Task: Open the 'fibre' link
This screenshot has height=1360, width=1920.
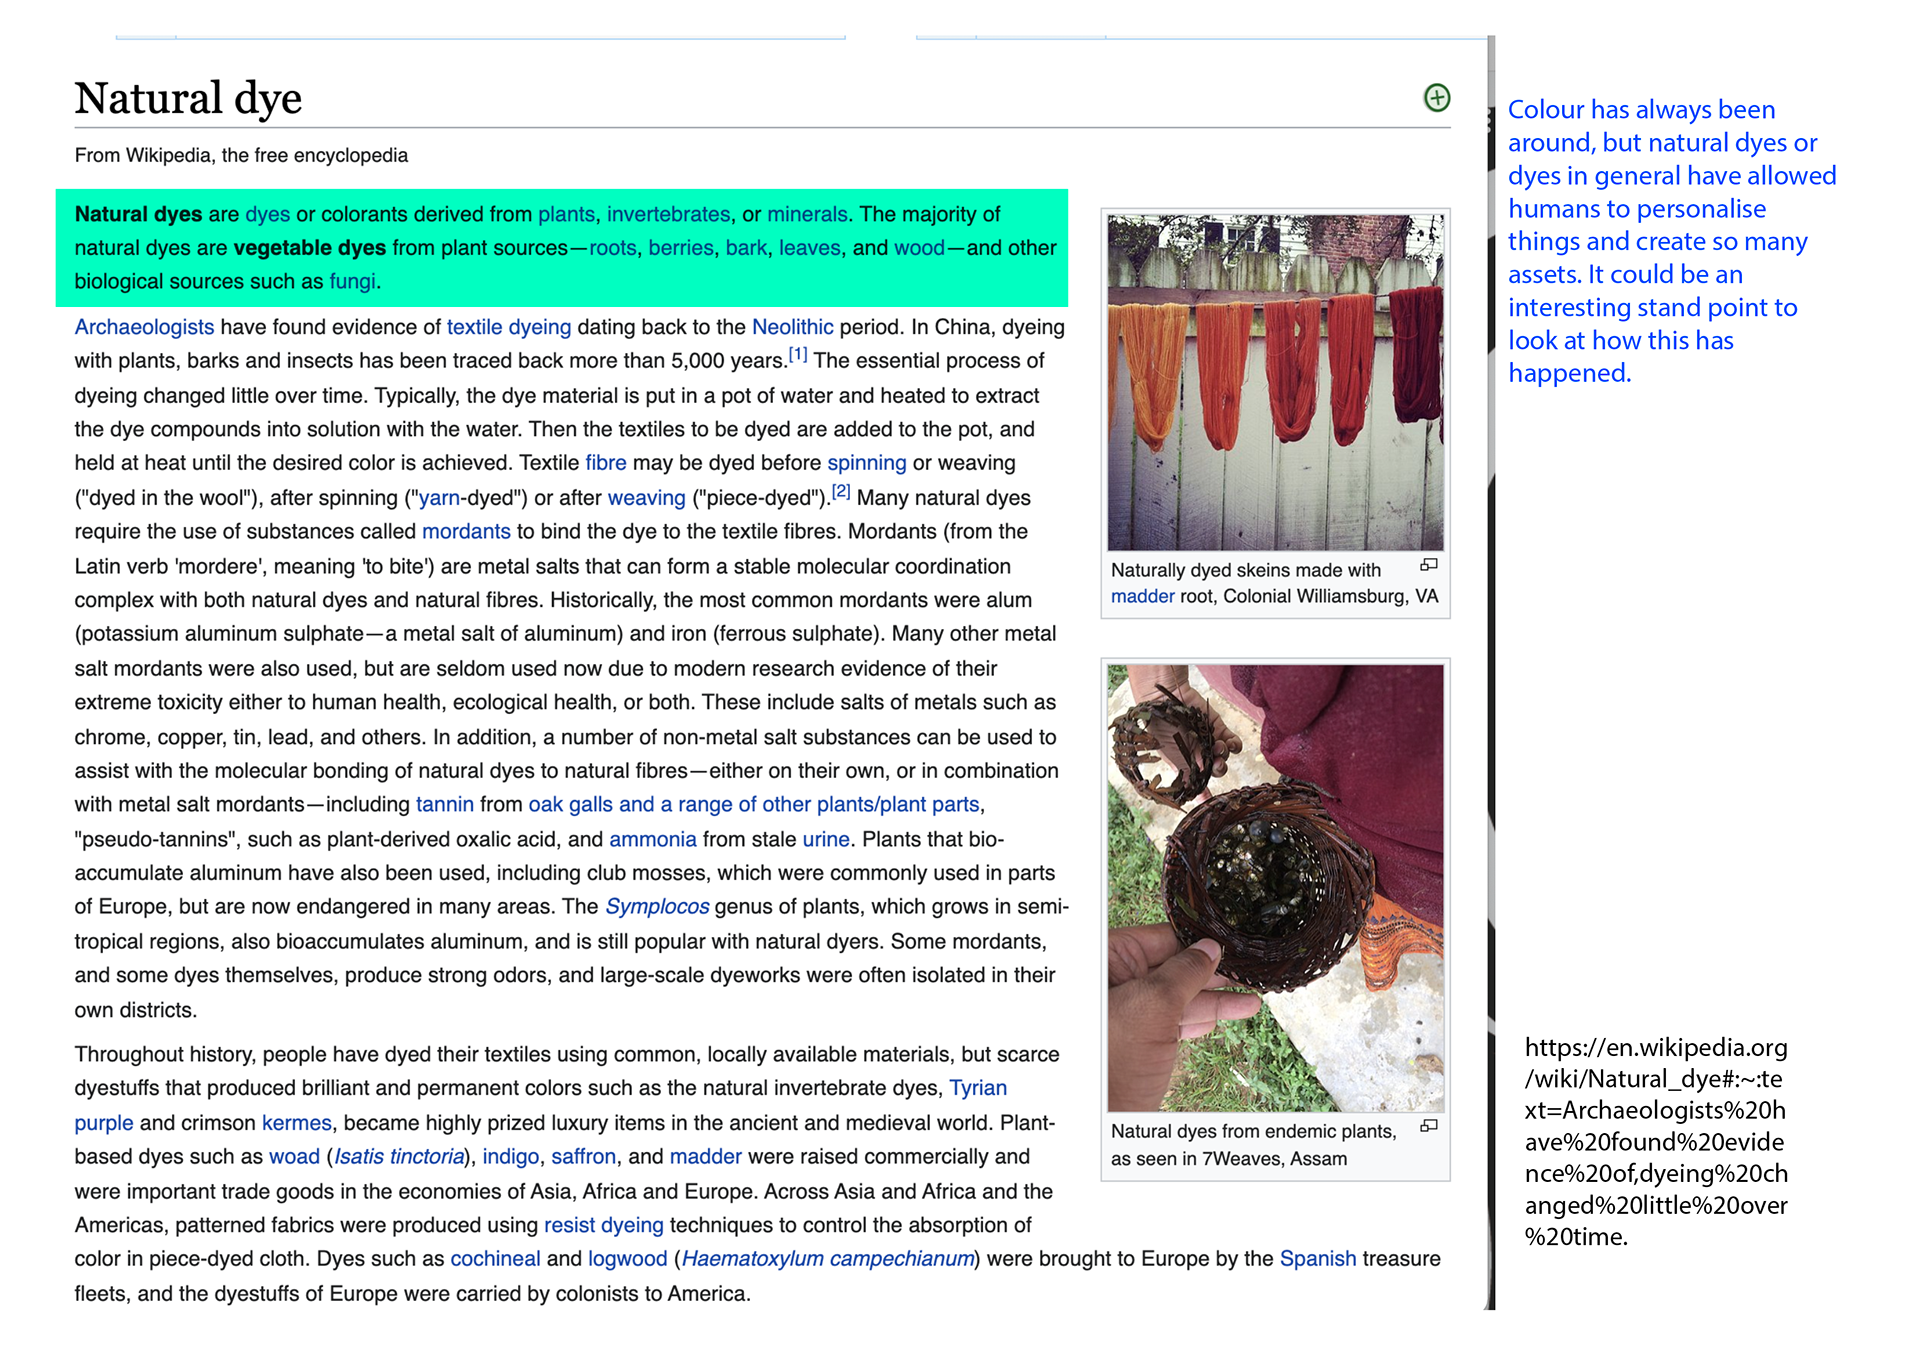Action: pos(606,463)
